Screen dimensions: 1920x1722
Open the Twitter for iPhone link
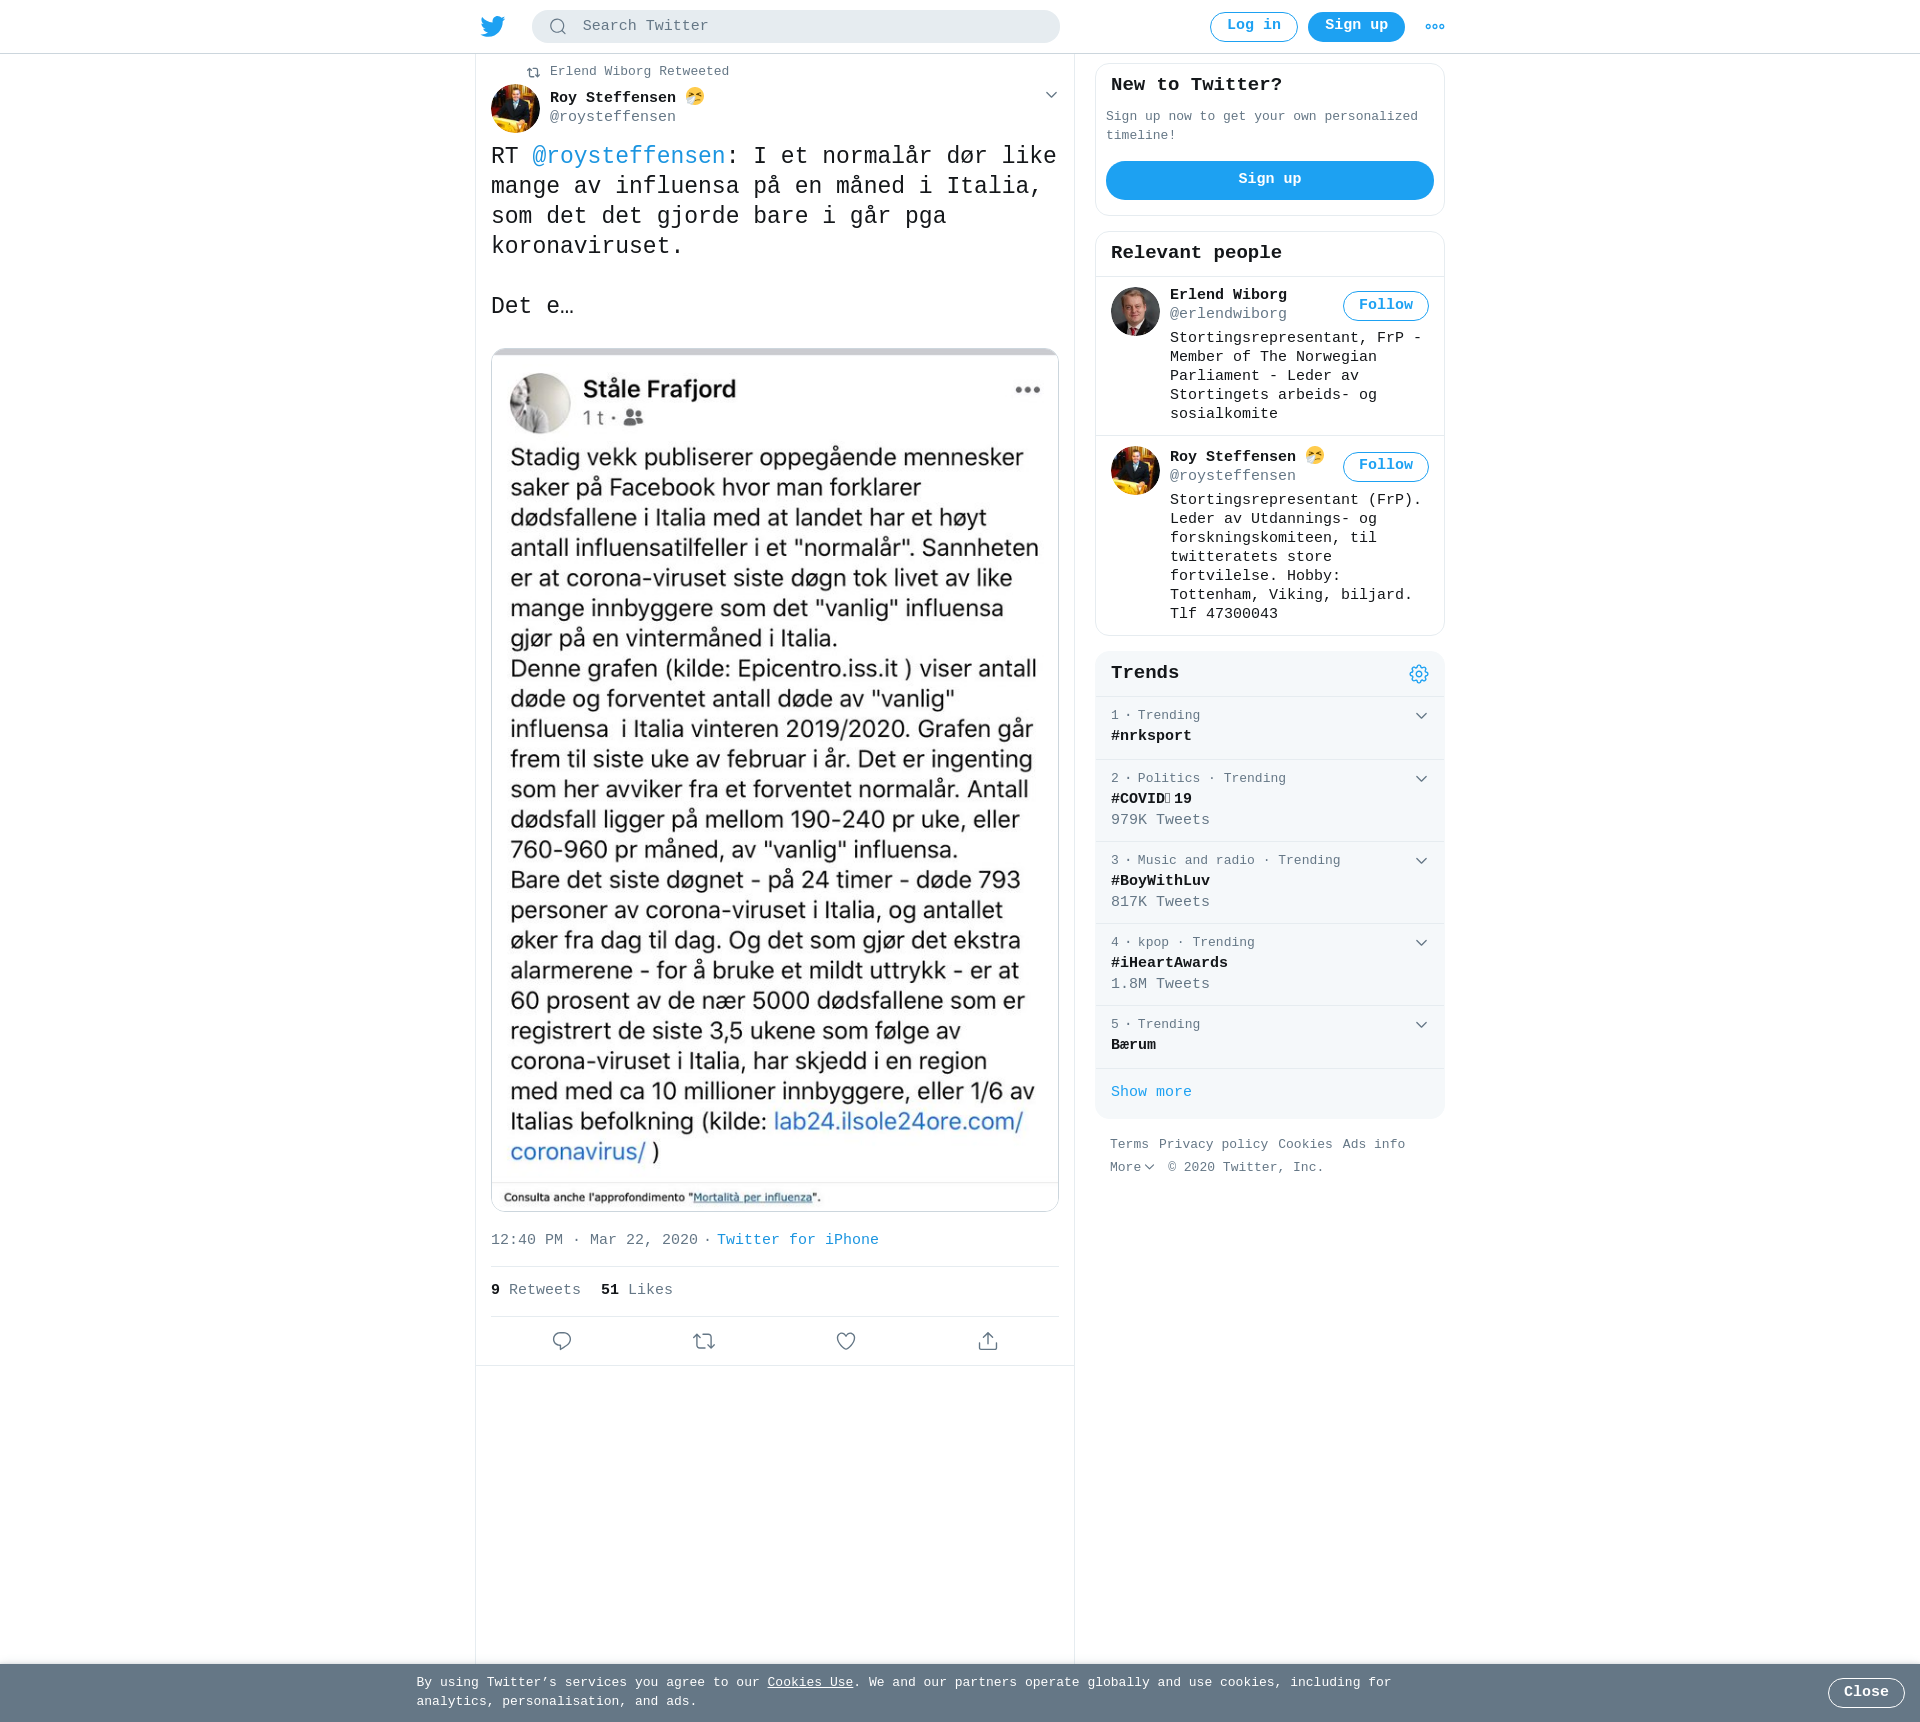click(x=798, y=1240)
